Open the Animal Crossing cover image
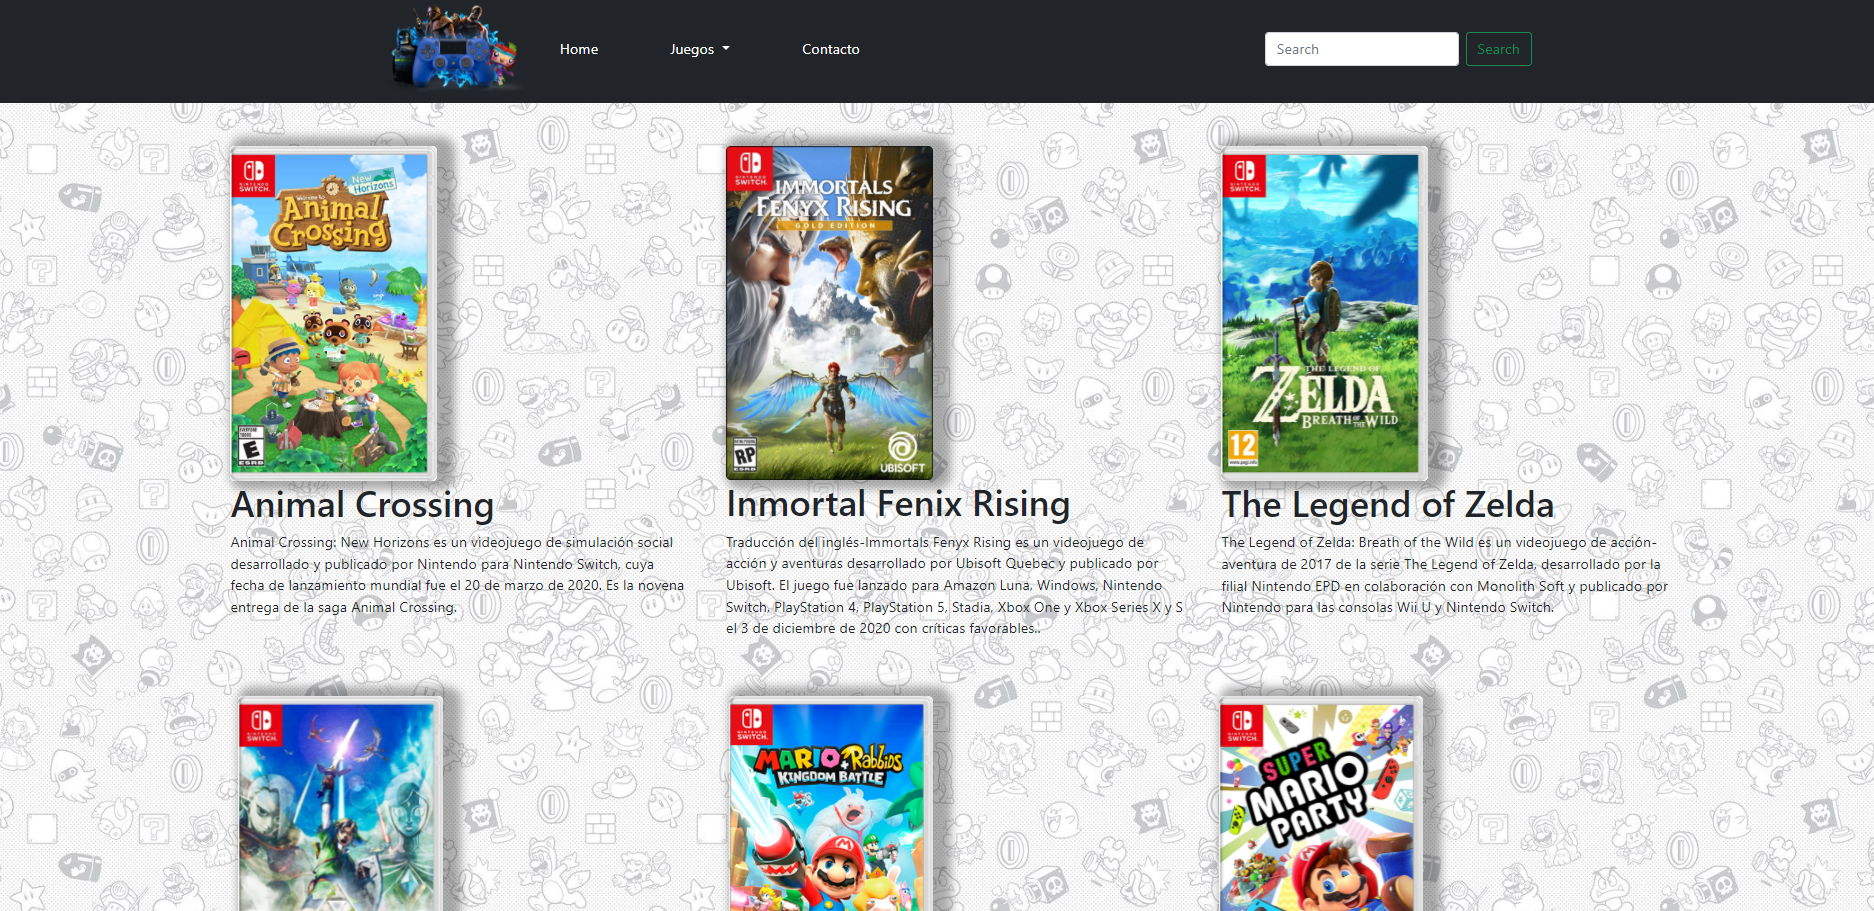This screenshot has width=1874, height=911. coord(333,313)
